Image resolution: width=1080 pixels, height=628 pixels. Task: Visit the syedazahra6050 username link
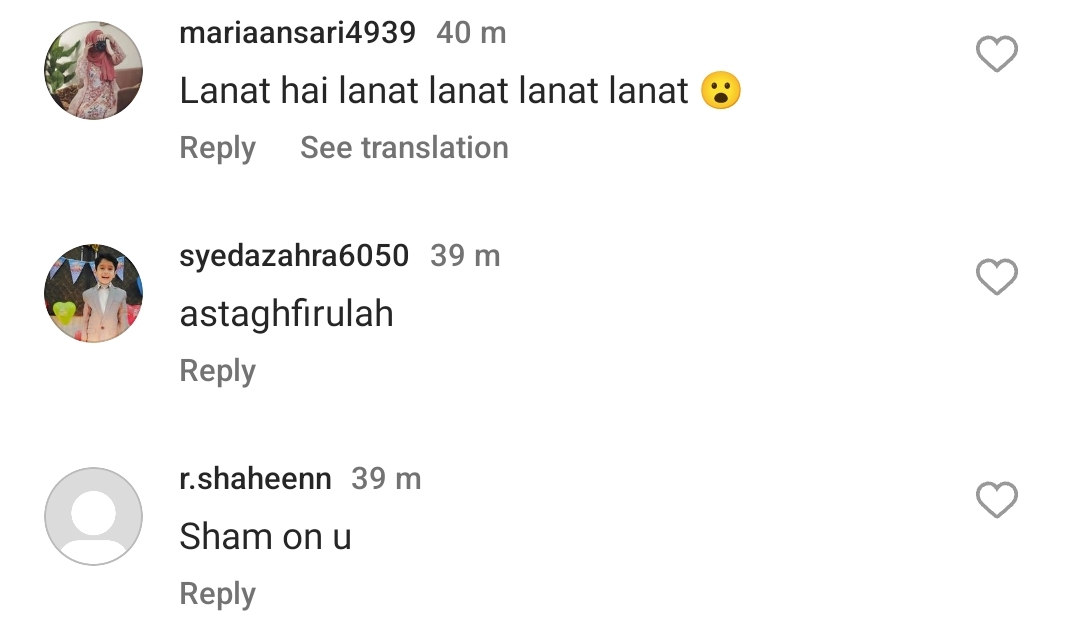294,256
